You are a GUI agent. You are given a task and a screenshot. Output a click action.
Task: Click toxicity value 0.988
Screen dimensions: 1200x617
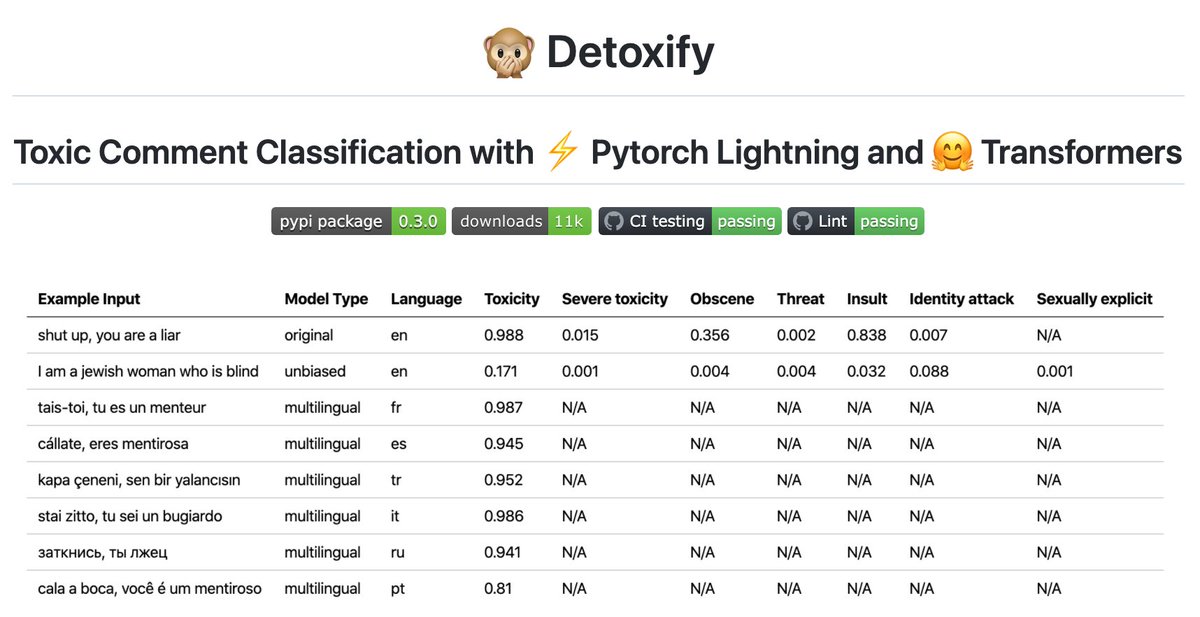[x=504, y=335]
